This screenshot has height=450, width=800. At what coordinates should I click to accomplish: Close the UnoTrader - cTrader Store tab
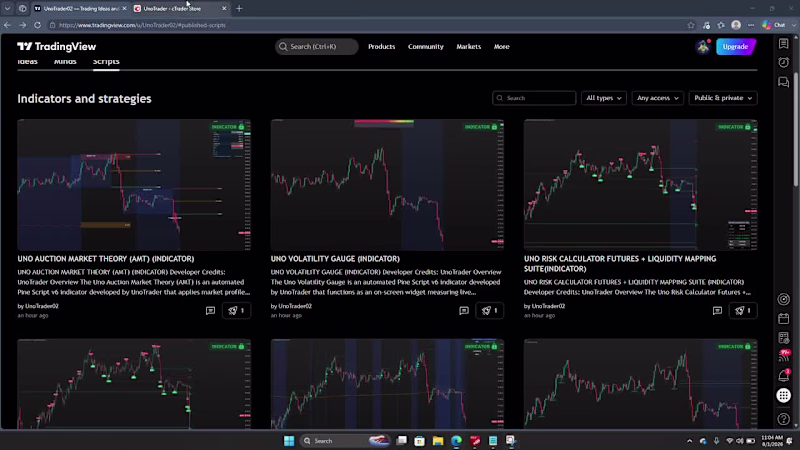224,9
